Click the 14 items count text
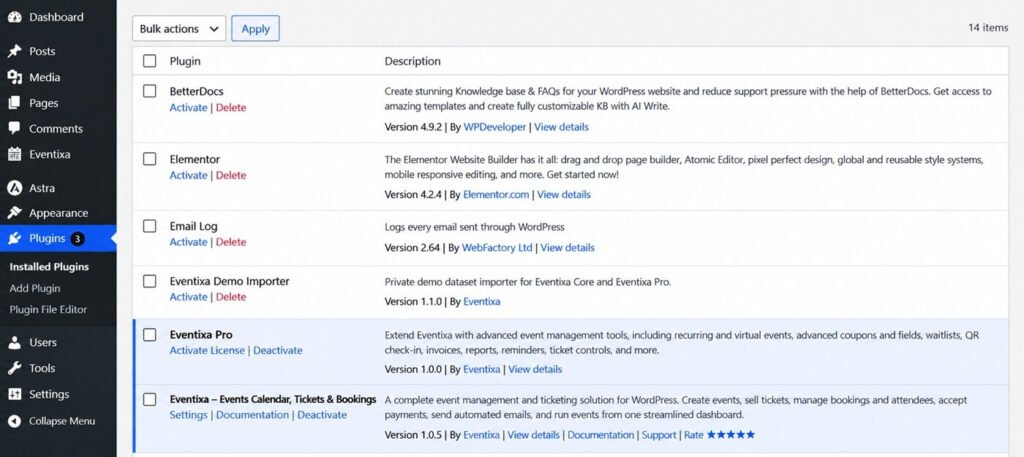Screen dimensions: 1024x457 pyautogui.click(x=988, y=28)
